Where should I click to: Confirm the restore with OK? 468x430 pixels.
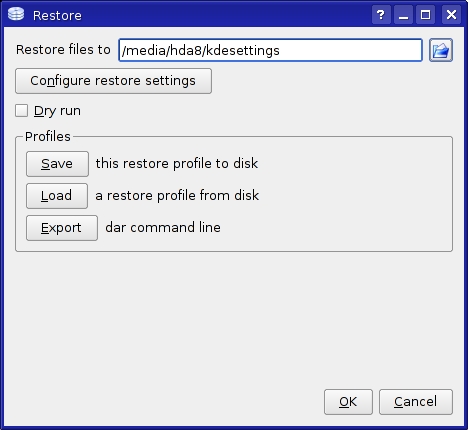click(348, 402)
